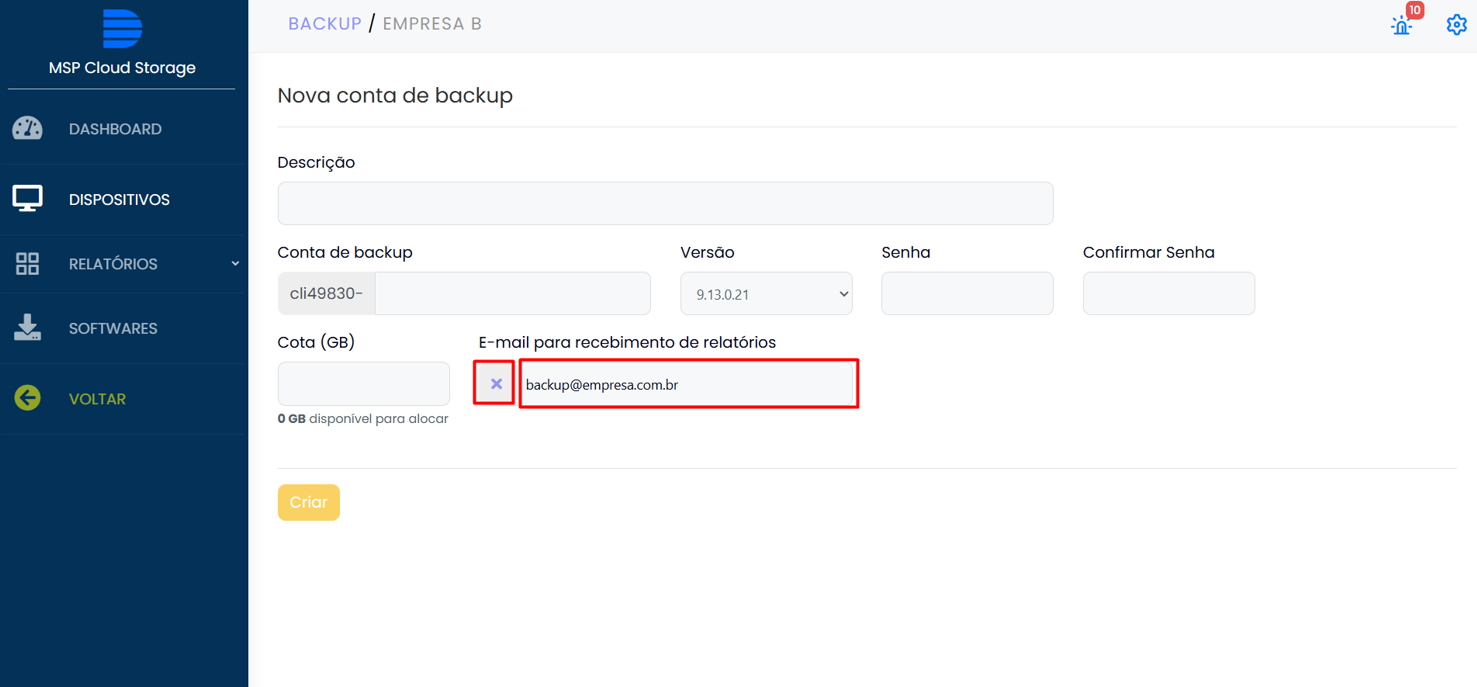Click the Cota (GB) input field

tap(363, 384)
